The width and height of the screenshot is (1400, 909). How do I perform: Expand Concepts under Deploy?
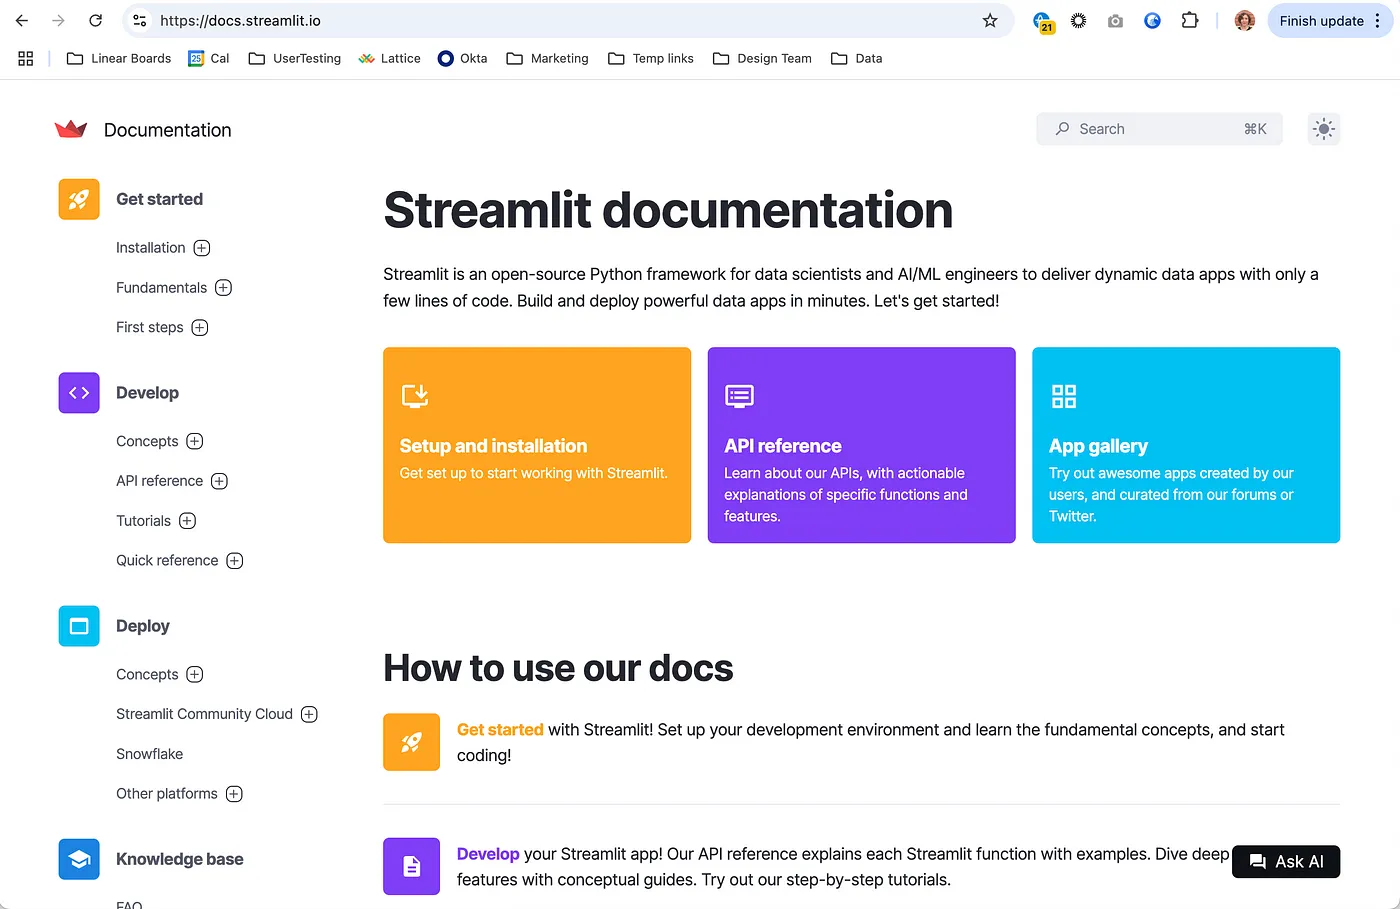pyautogui.click(x=195, y=674)
